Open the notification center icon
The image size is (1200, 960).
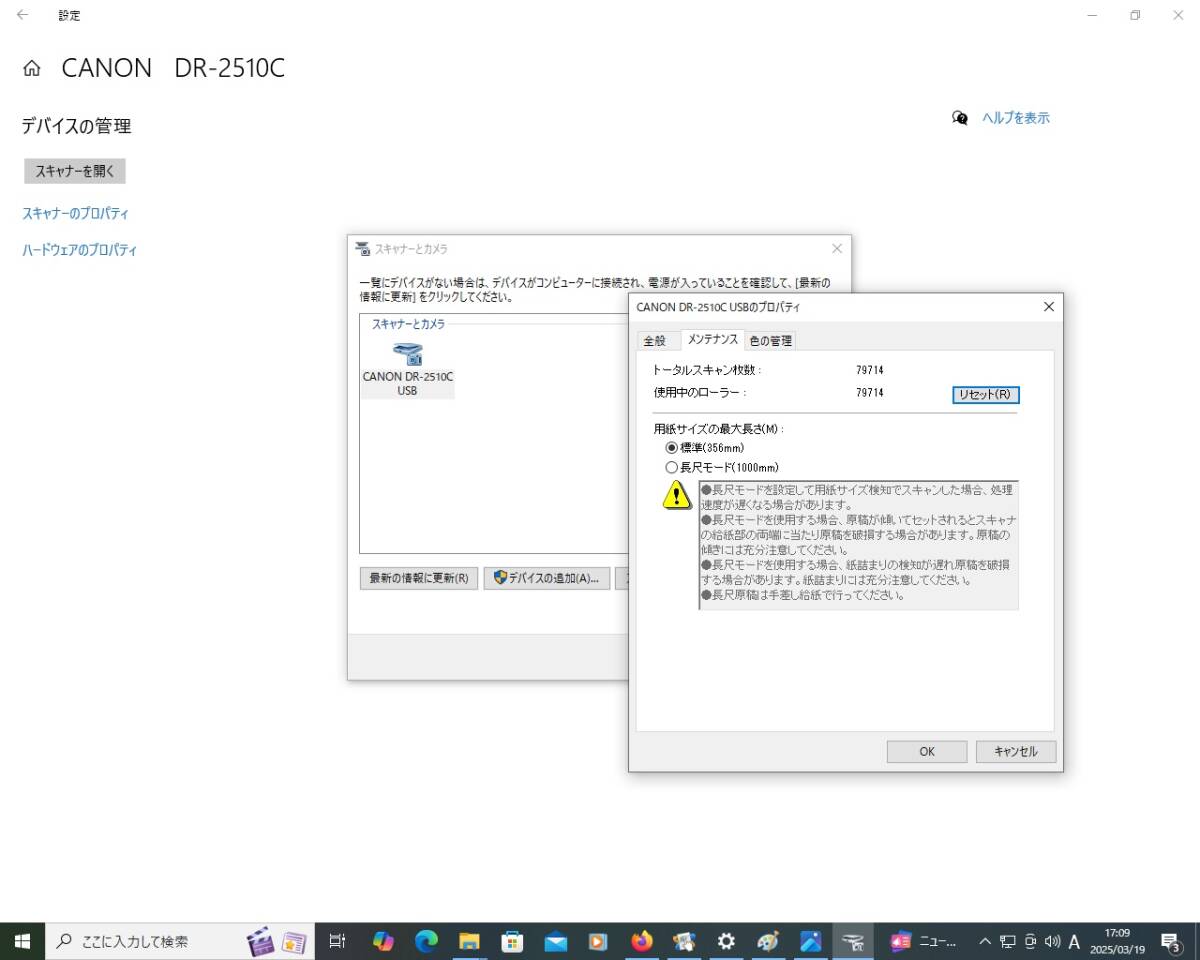point(1171,942)
